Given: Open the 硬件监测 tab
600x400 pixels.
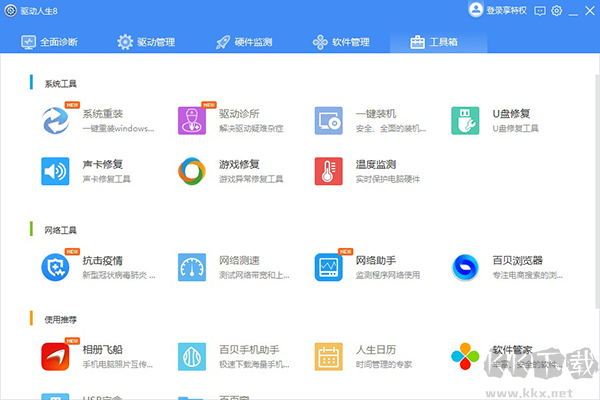Looking at the screenshot, I should [x=244, y=42].
